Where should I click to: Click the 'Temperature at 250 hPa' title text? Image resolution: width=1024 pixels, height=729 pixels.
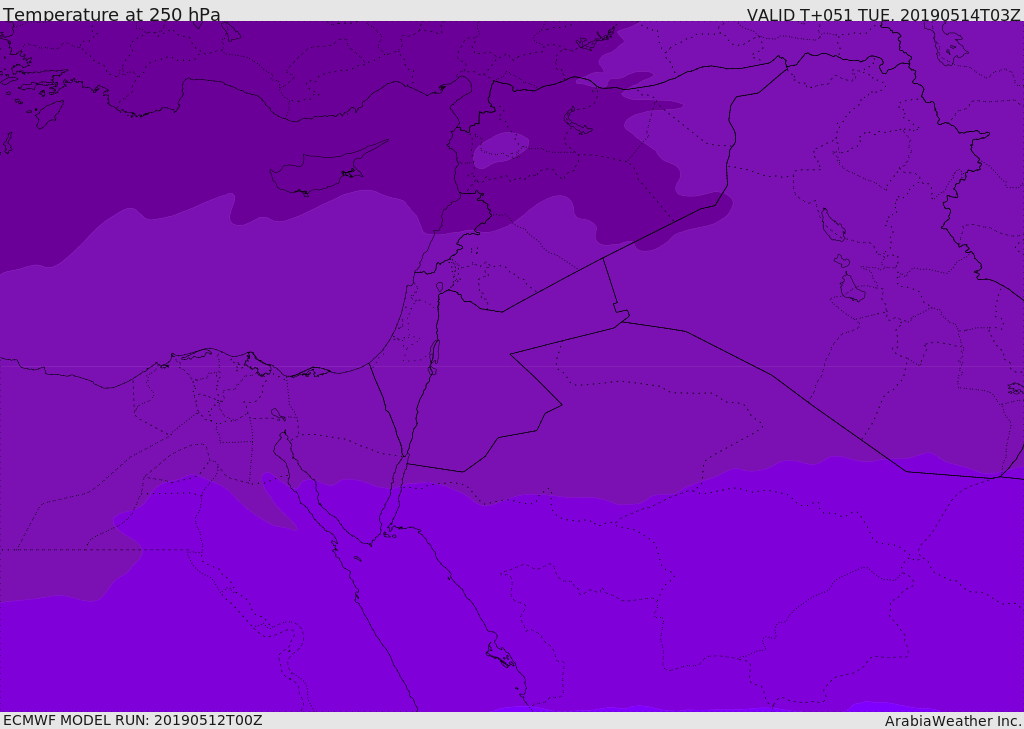(112, 14)
